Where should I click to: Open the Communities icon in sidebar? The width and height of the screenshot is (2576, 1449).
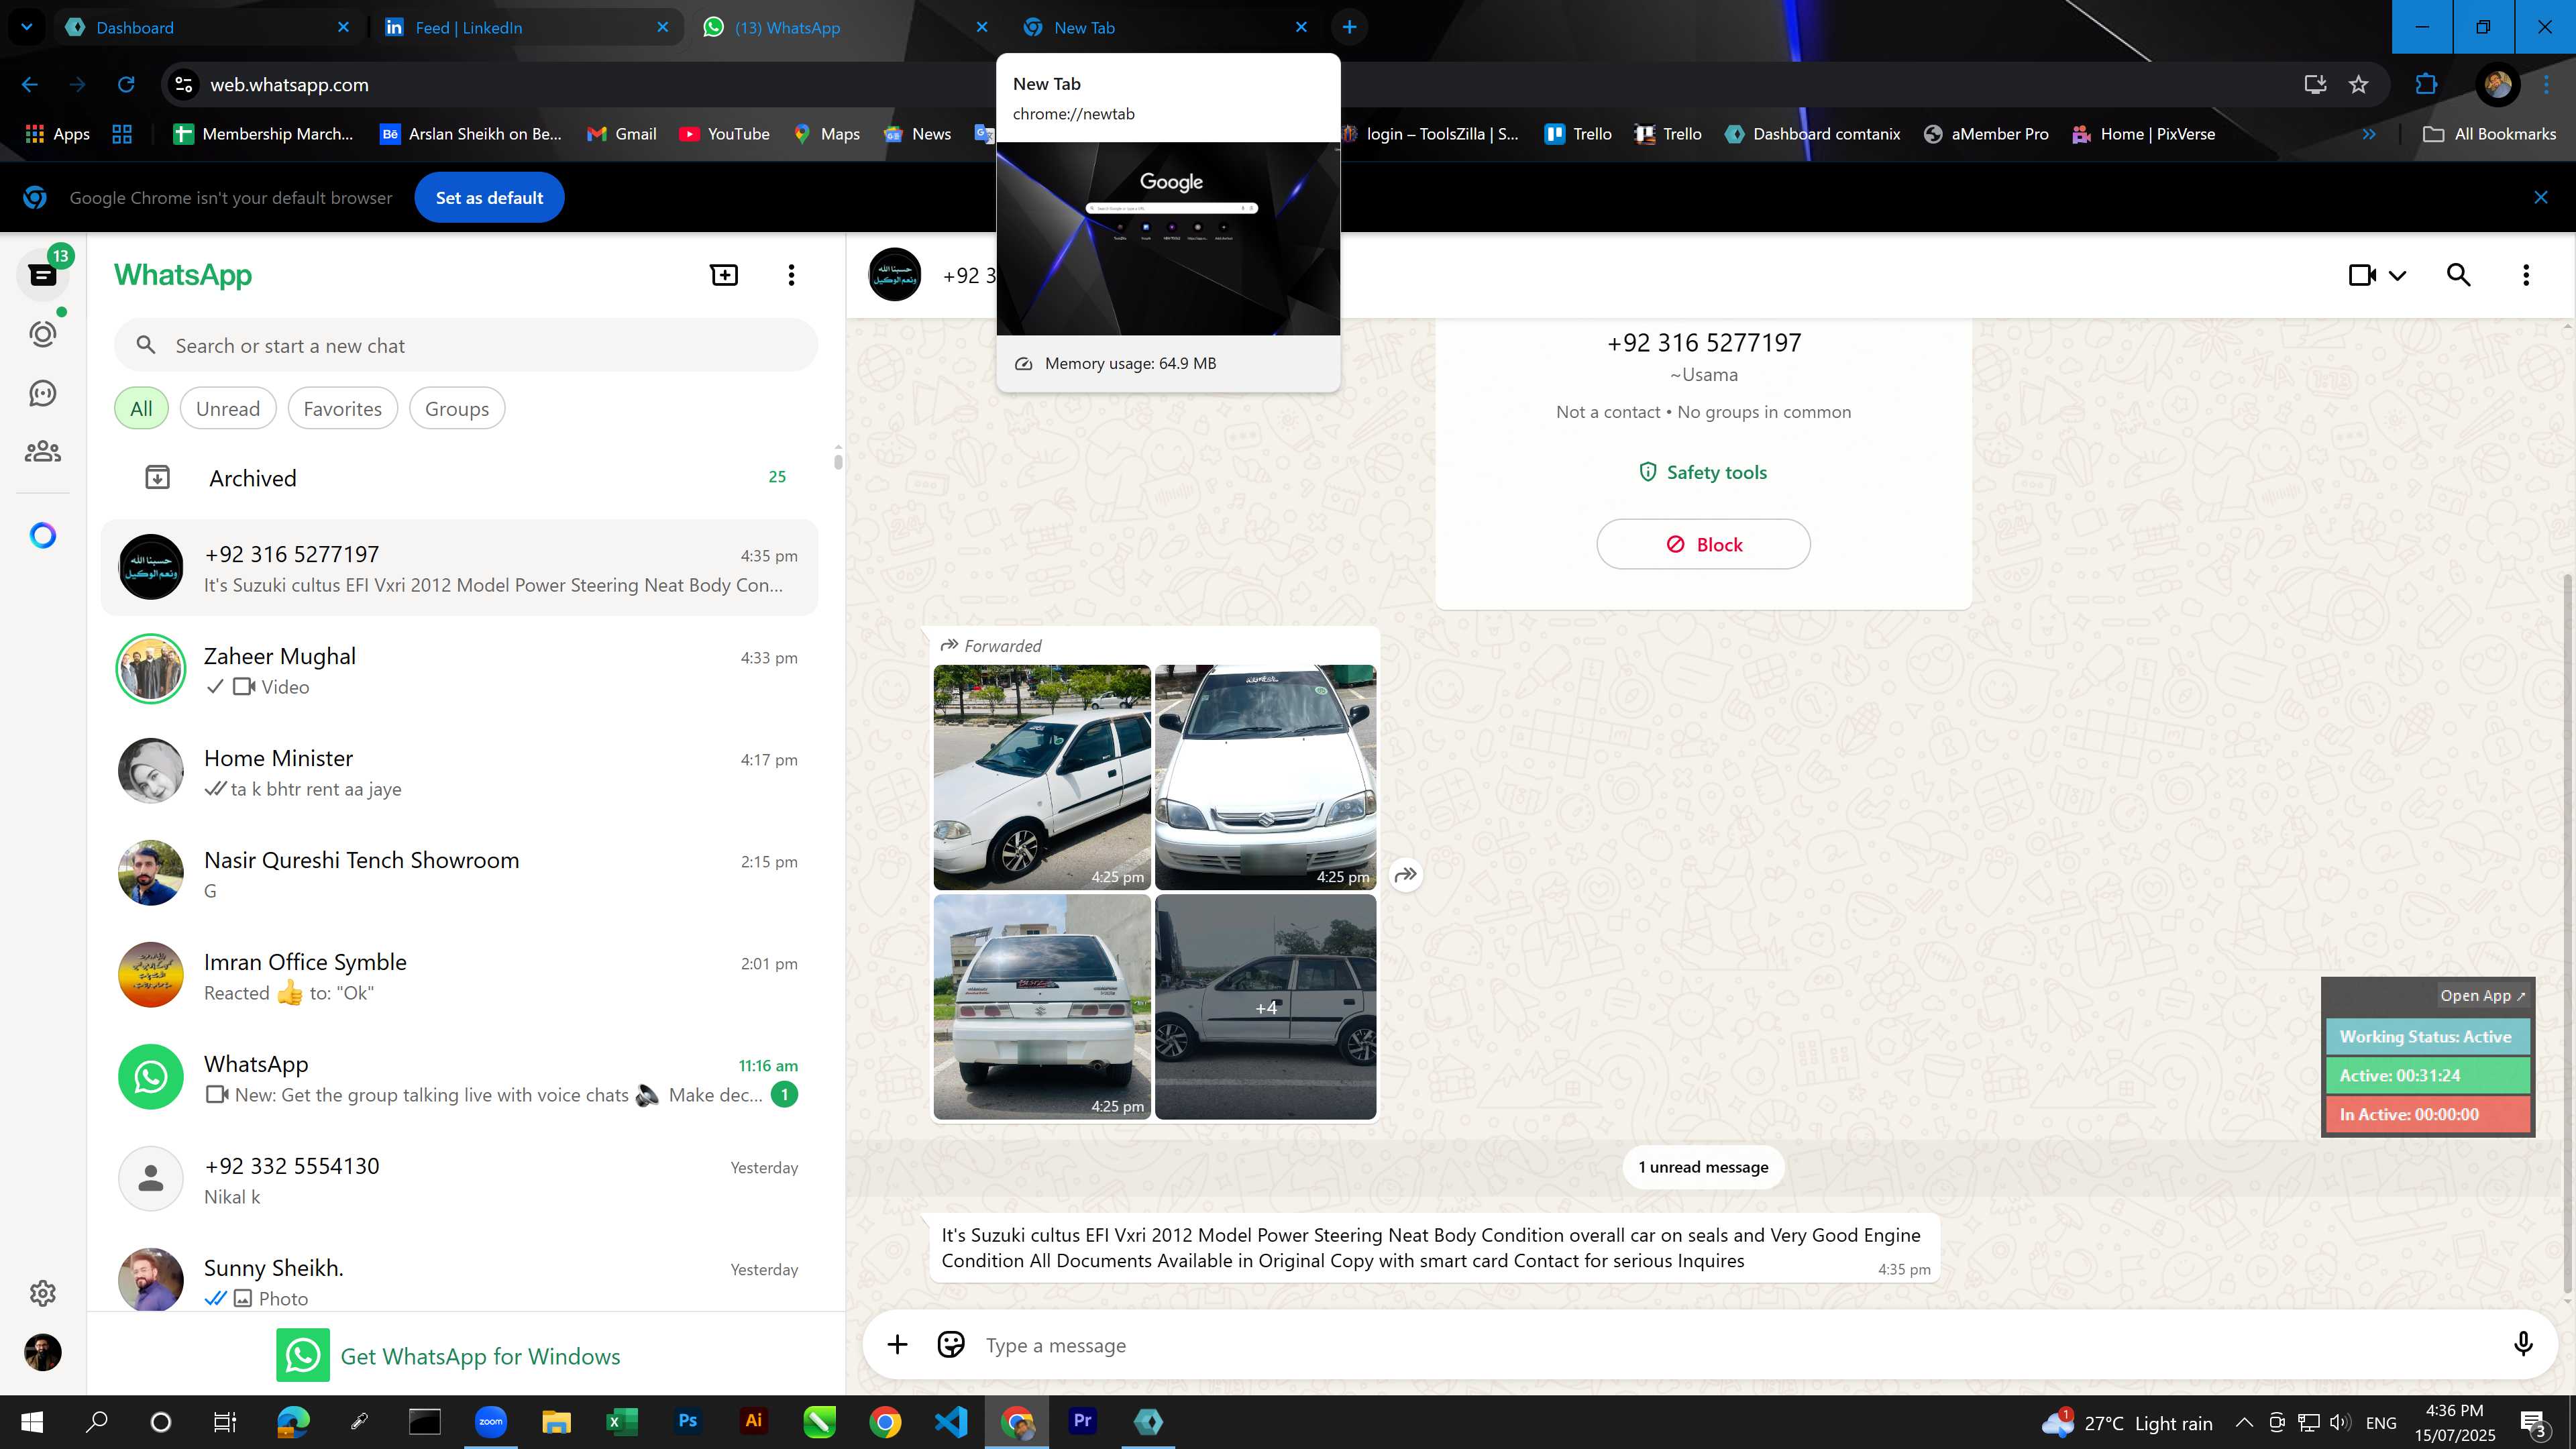point(43,452)
